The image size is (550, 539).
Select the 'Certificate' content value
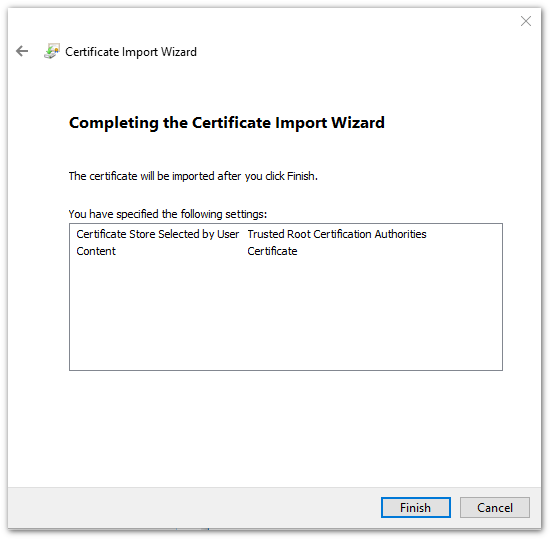tap(272, 251)
